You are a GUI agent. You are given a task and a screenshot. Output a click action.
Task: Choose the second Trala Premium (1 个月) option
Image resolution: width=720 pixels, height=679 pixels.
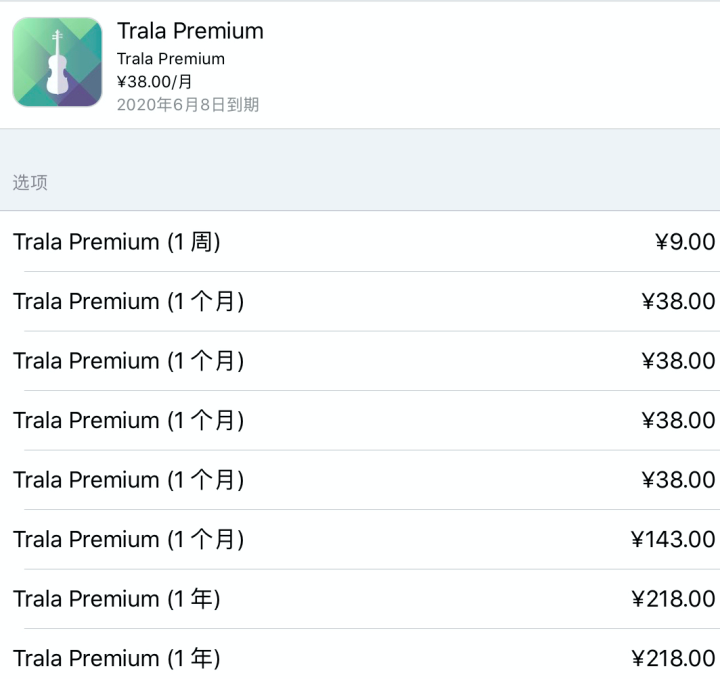(128, 361)
